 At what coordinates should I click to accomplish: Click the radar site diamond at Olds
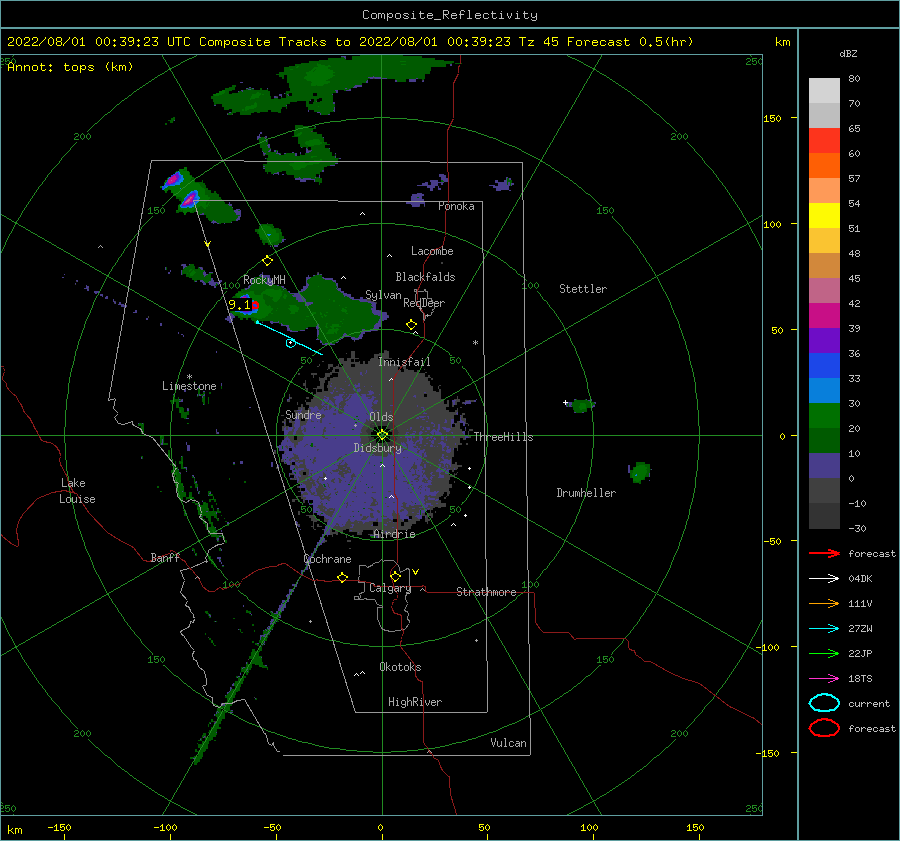[x=382, y=435]
